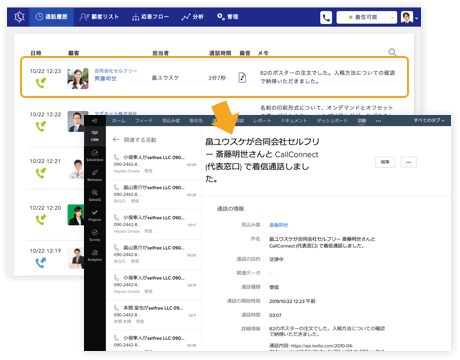Select the Projects icon in the sidebar

(x=95, y=215)
